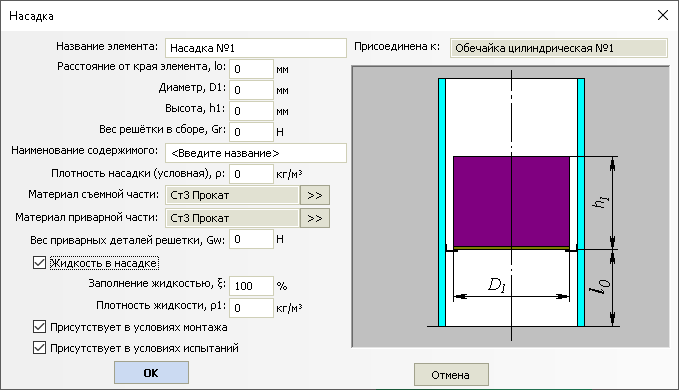Screen dimensions: 679x390
Task: Select the Высота h1 input field
Action: tap(251, 111)
